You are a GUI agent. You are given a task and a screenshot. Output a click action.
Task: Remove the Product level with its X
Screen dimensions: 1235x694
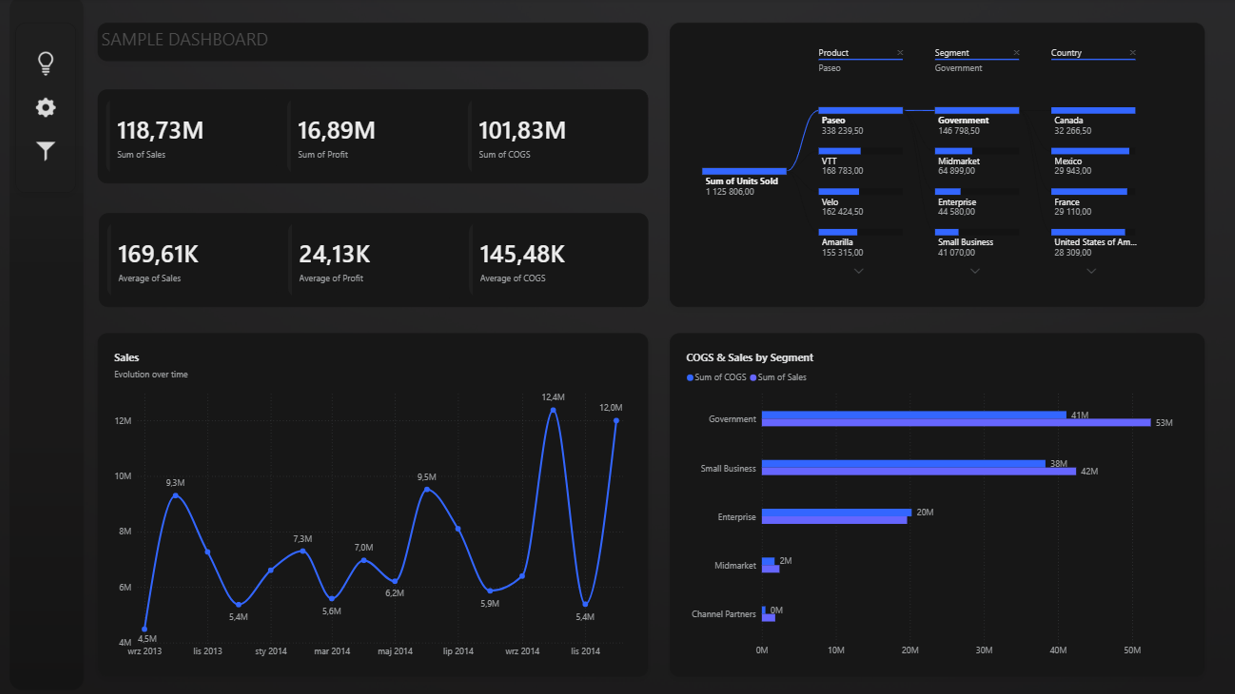coord(900,53)
